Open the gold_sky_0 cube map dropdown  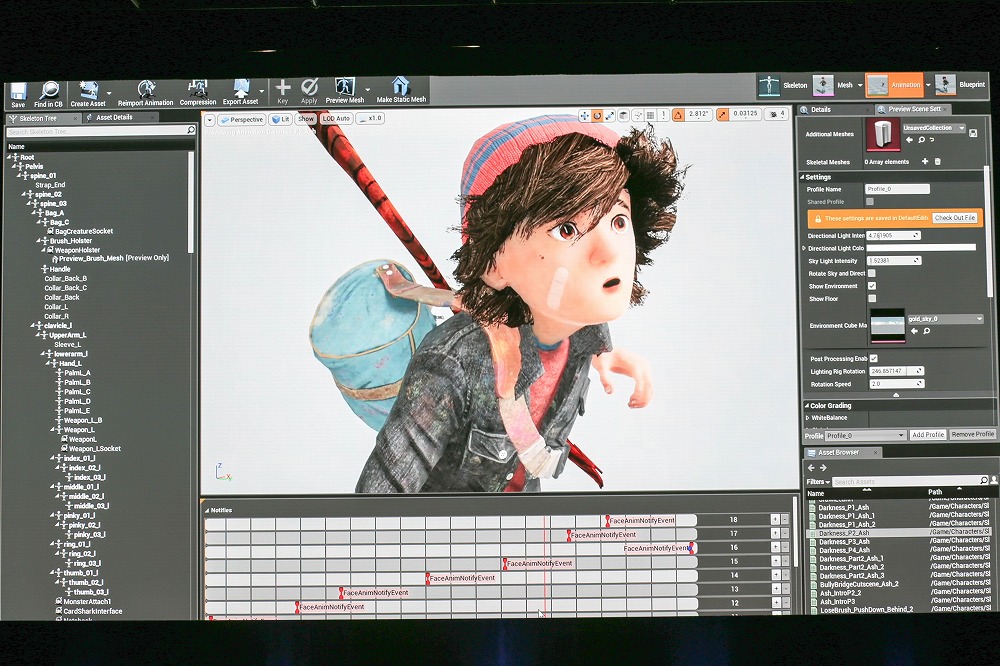945,318
